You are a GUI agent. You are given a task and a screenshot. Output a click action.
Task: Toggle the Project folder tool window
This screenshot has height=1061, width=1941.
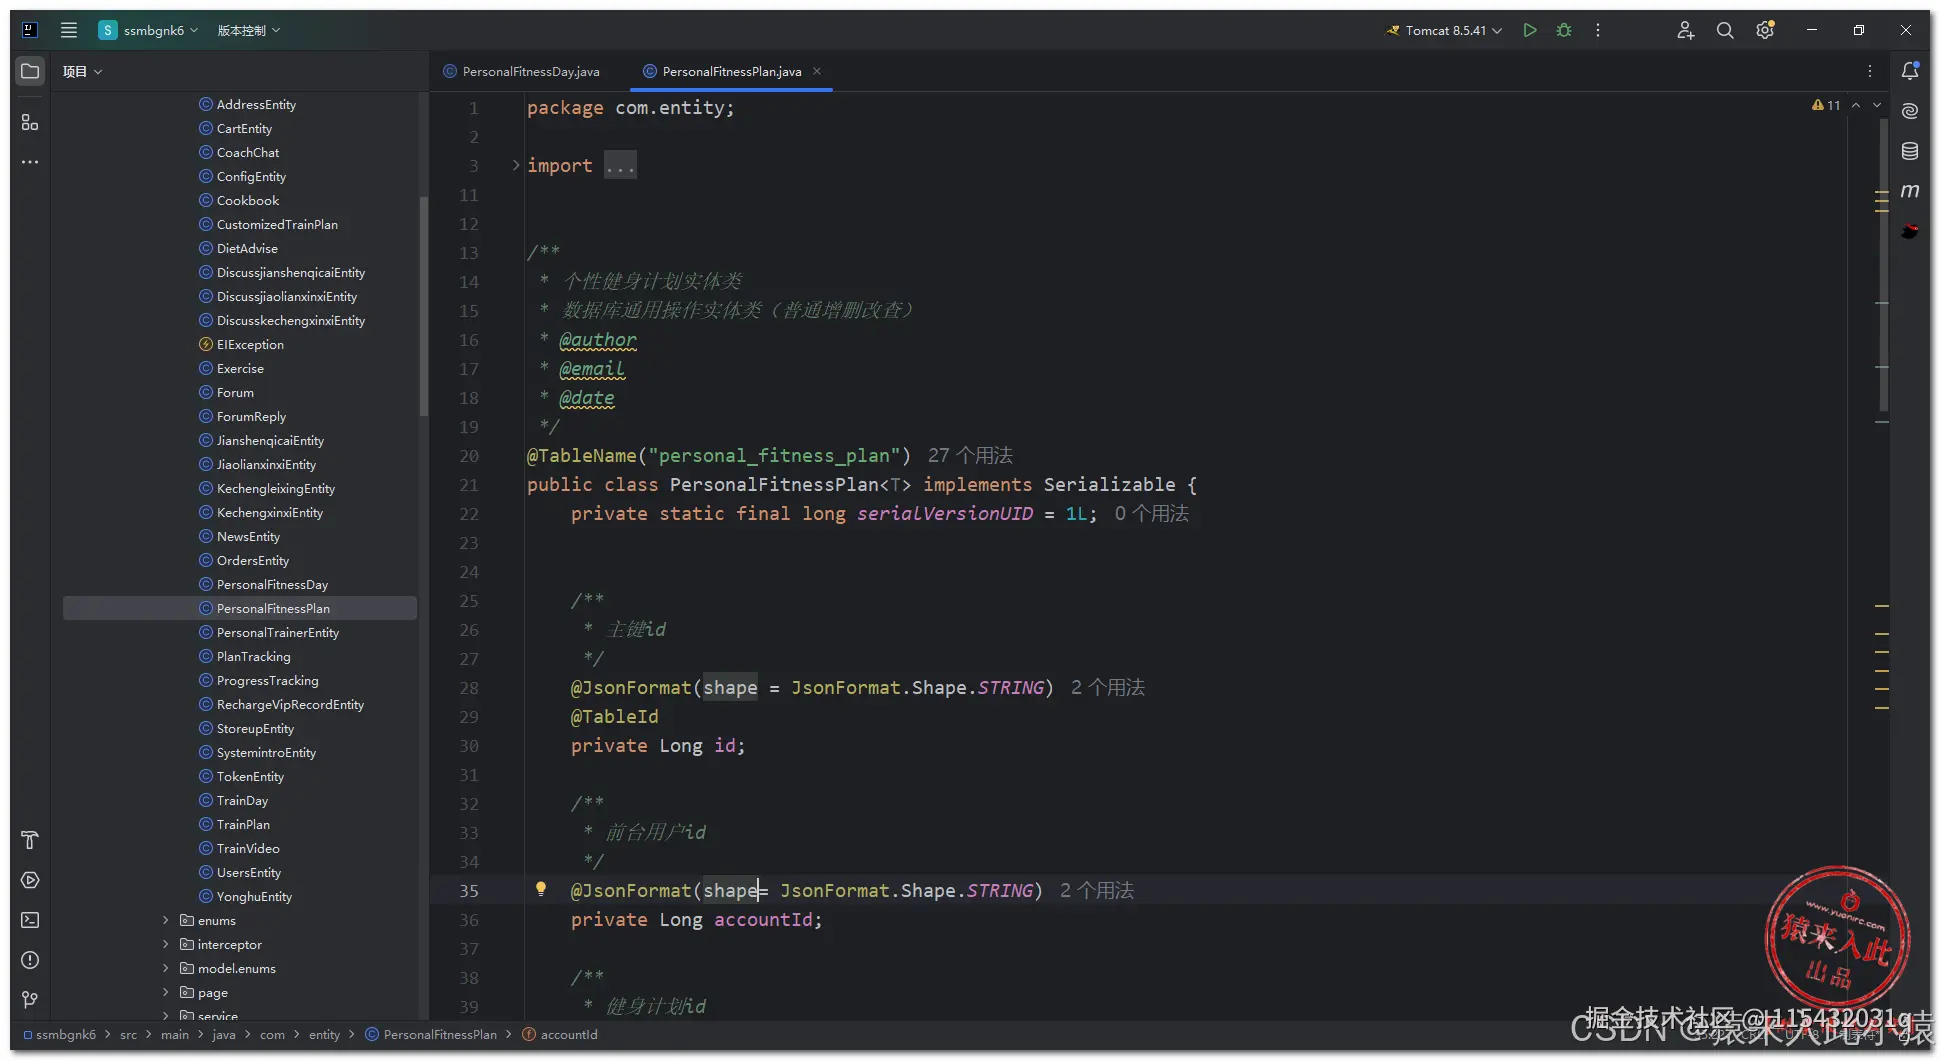[x=30, y=71]
